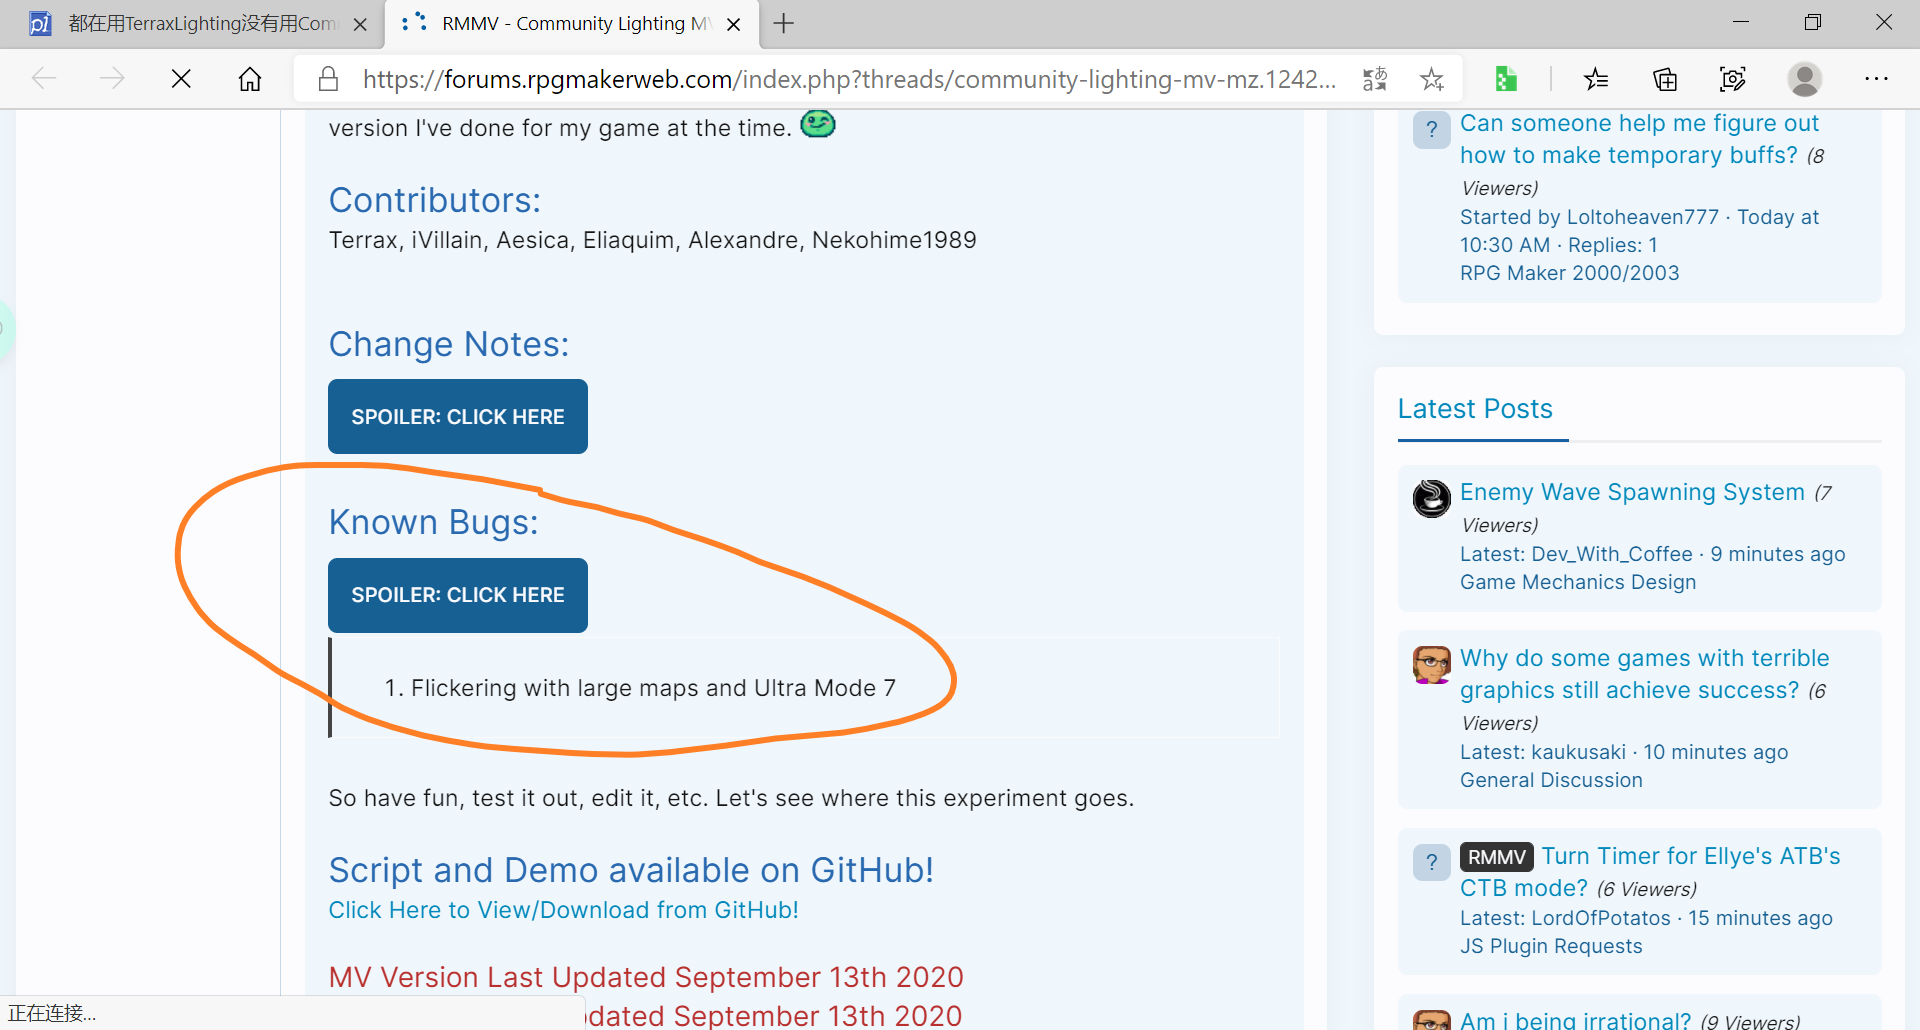Click question icon beside Turn Timer thread

pyautogui.click(x=1431, y=862)
